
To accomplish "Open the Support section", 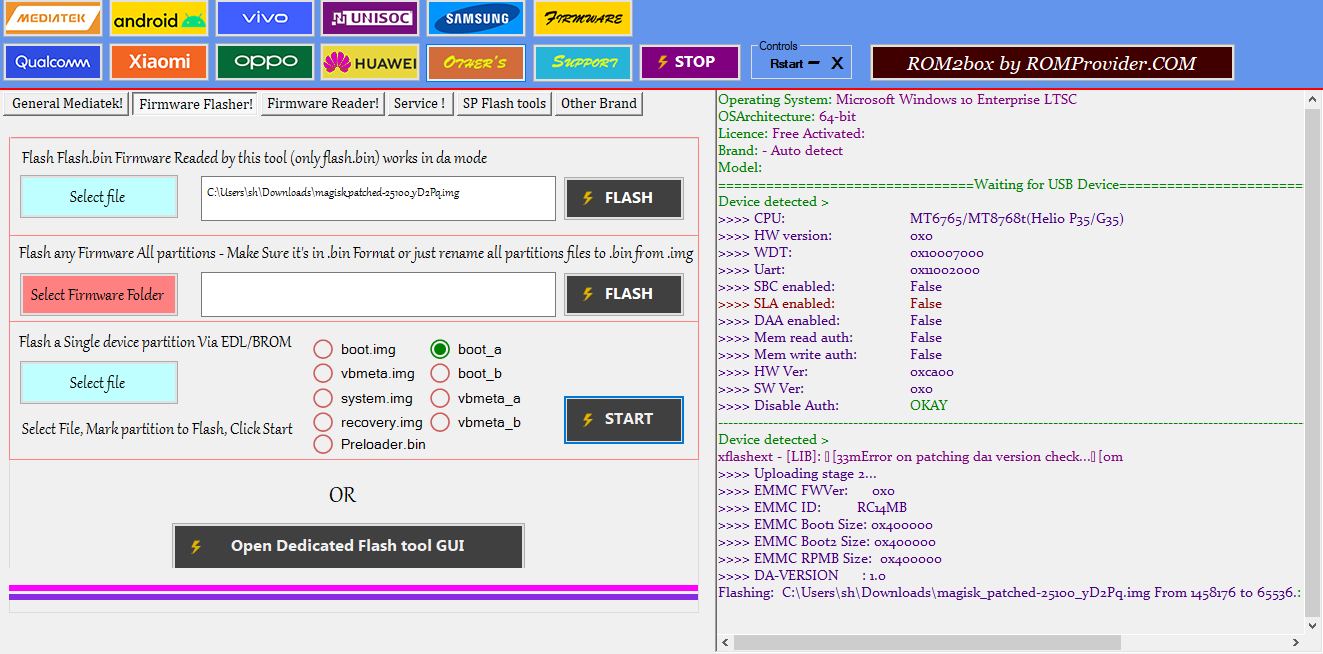I will coord(583,62).
